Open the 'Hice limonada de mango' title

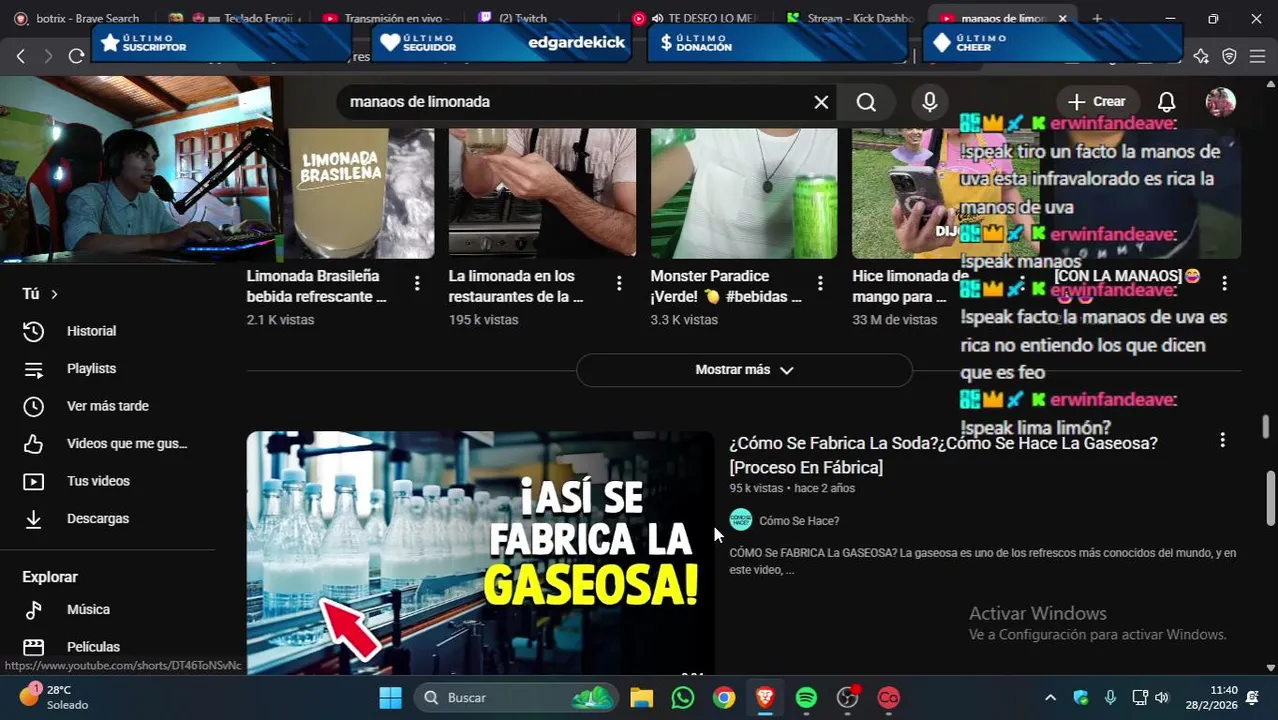(x=909, y=286)
